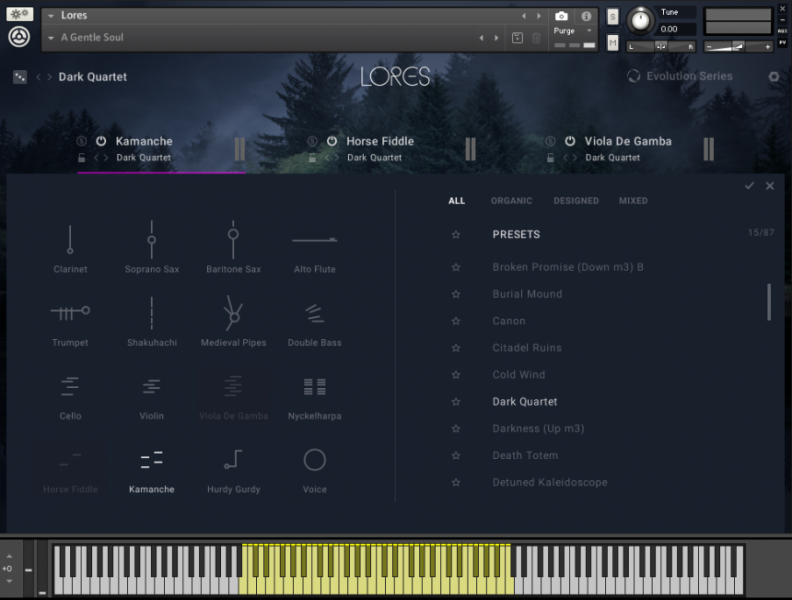Select the Clarinet instrument icon
Viewport: 792px width, 600px height.
click(70, 240)
